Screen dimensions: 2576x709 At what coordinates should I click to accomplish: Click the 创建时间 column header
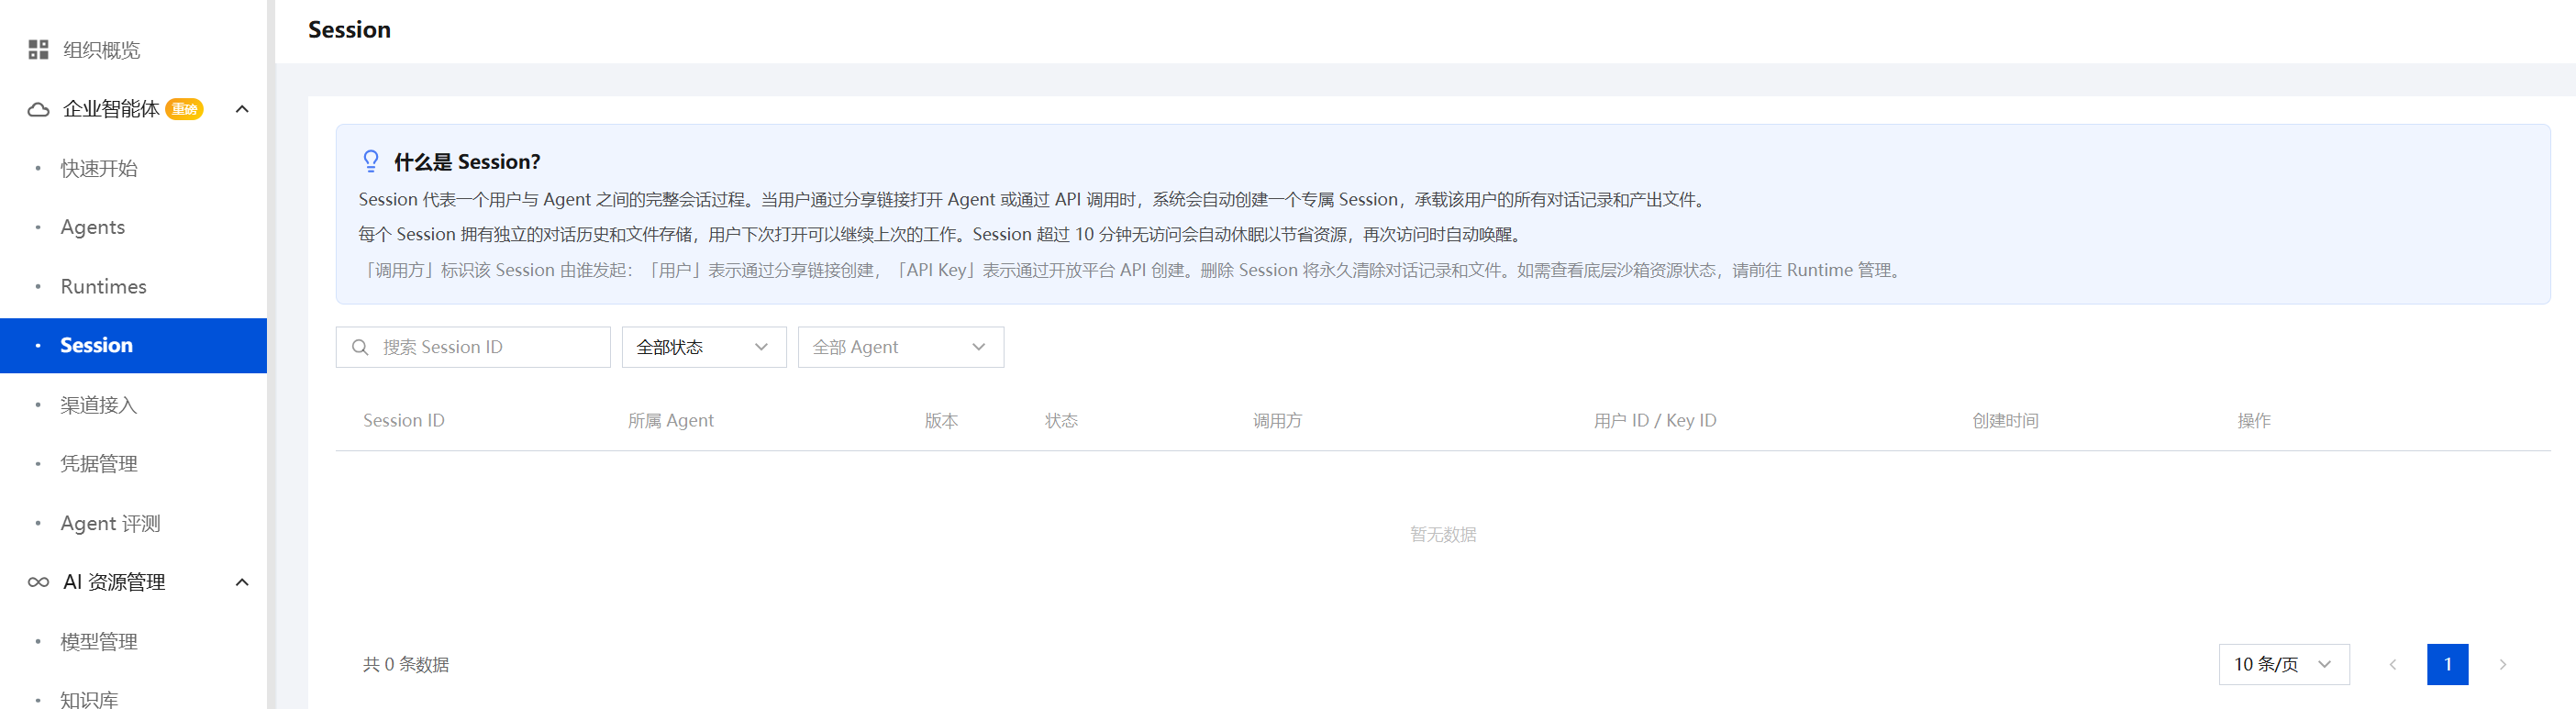click(x=2005, y=421)
